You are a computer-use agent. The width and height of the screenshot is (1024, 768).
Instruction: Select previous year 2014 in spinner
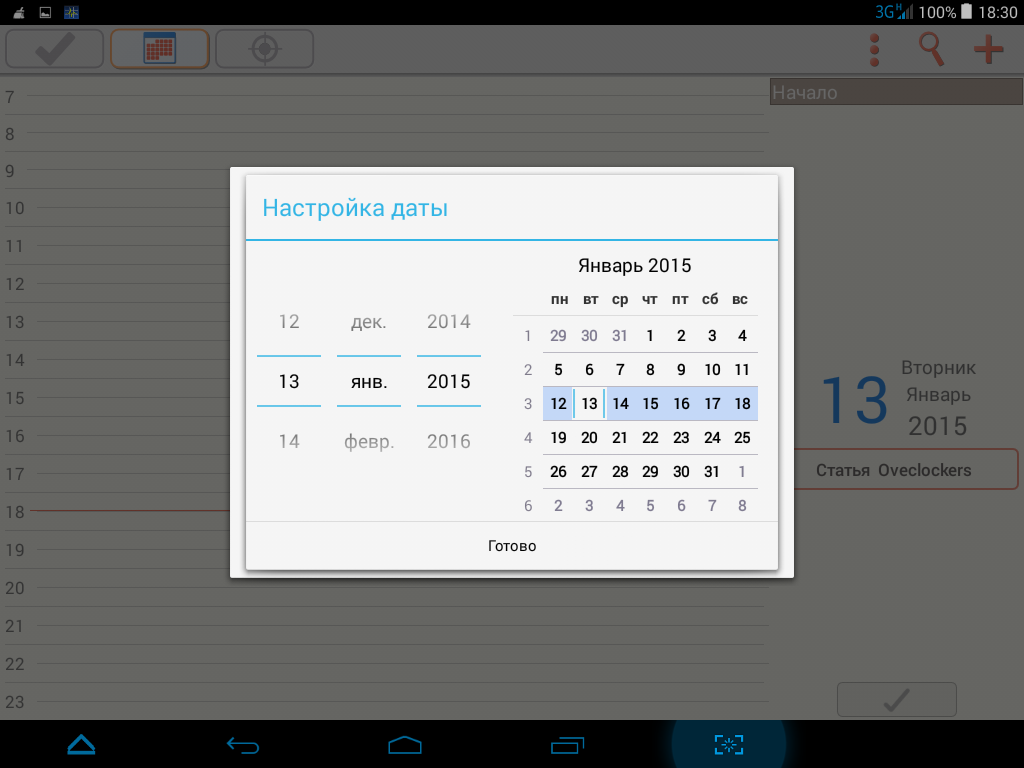(449, 321)
